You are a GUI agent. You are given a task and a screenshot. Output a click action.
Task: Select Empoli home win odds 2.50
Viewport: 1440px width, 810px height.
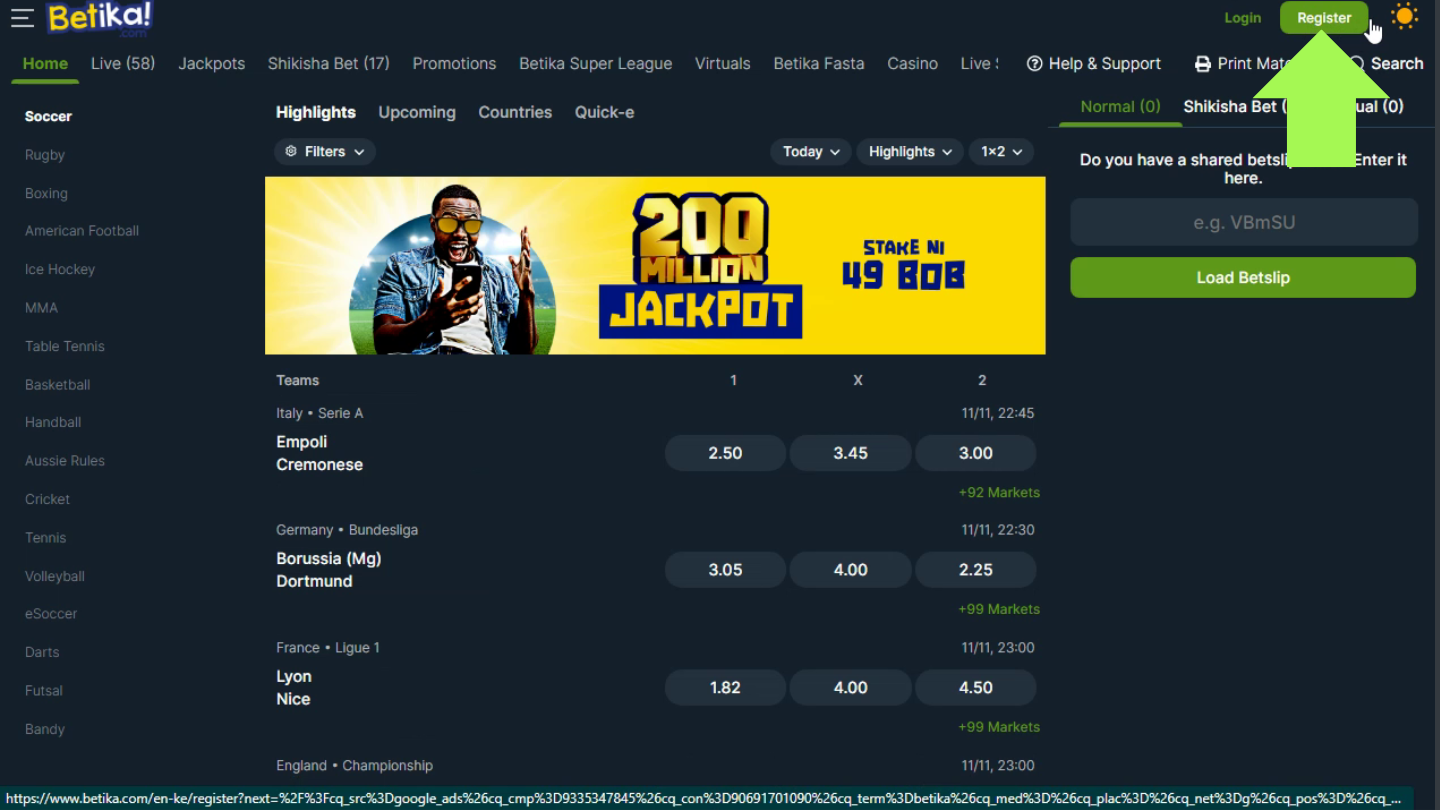725,453
